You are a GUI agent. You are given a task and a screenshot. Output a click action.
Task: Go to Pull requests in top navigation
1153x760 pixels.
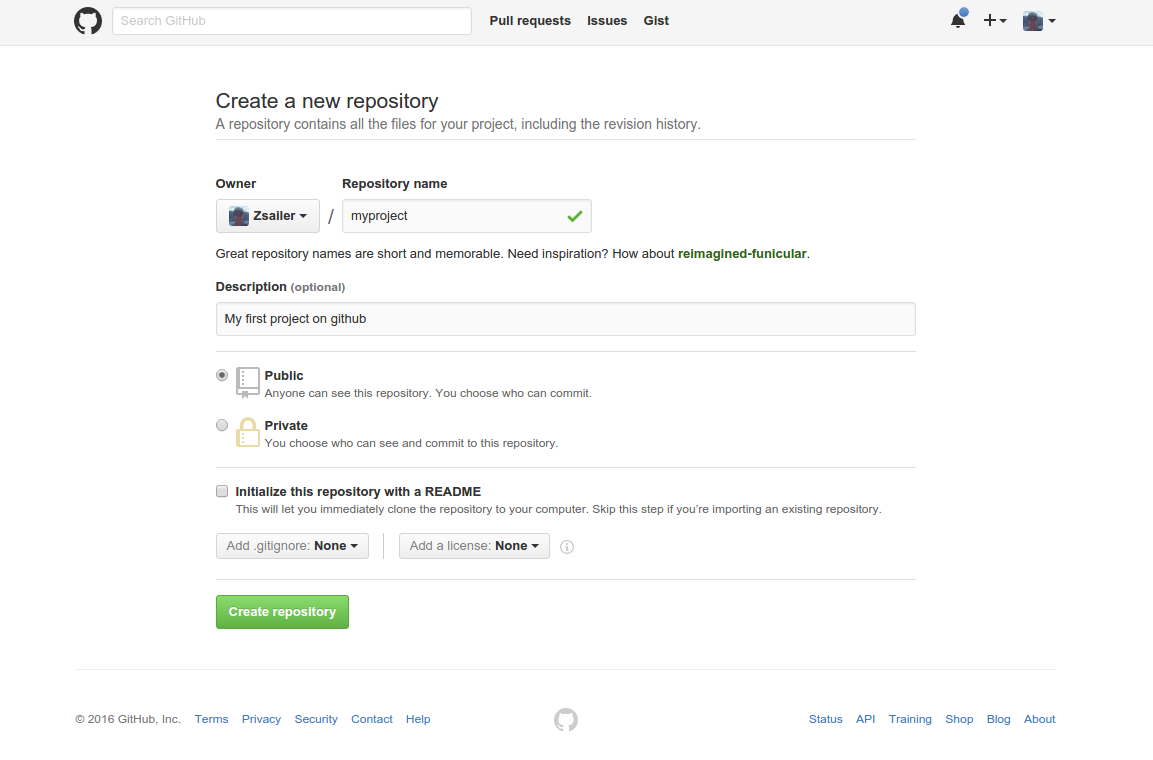pyautogui.click(x=530, y=21)
